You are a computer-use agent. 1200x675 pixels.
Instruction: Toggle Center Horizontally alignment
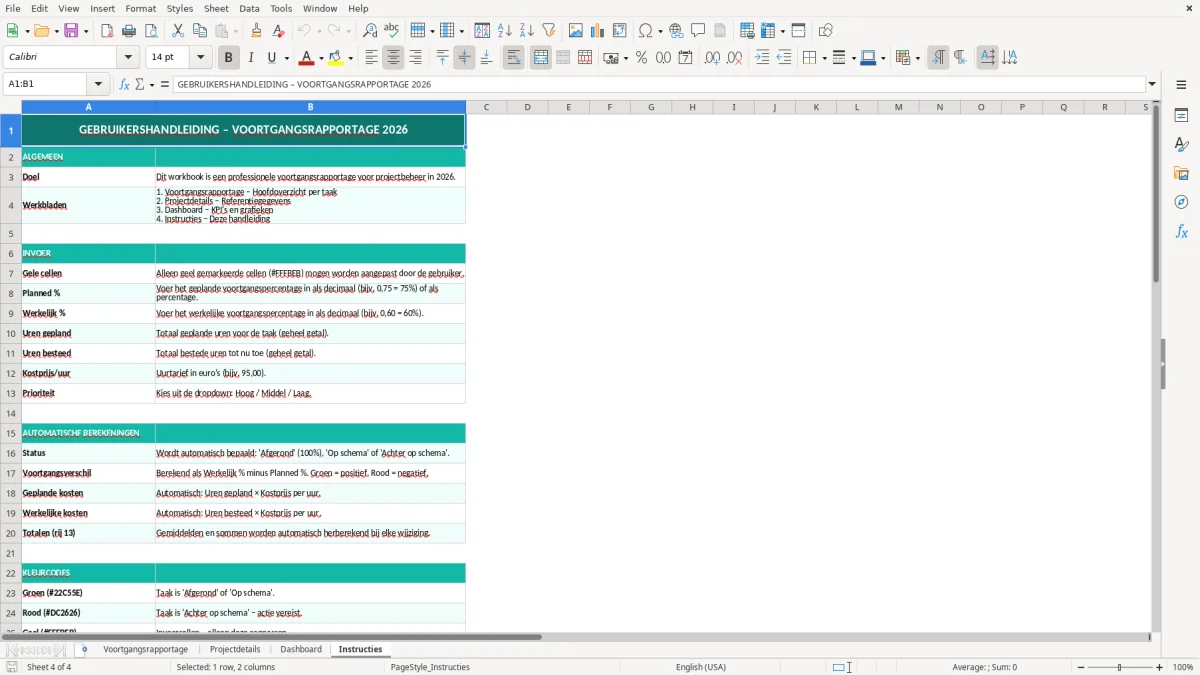393,58
